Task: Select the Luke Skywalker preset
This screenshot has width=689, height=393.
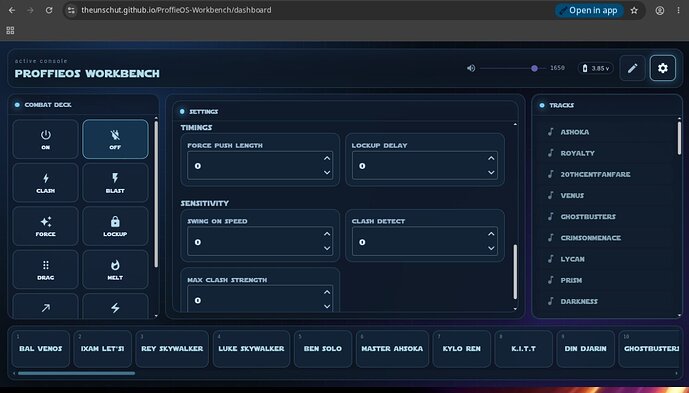Action: tap(251, 349)
